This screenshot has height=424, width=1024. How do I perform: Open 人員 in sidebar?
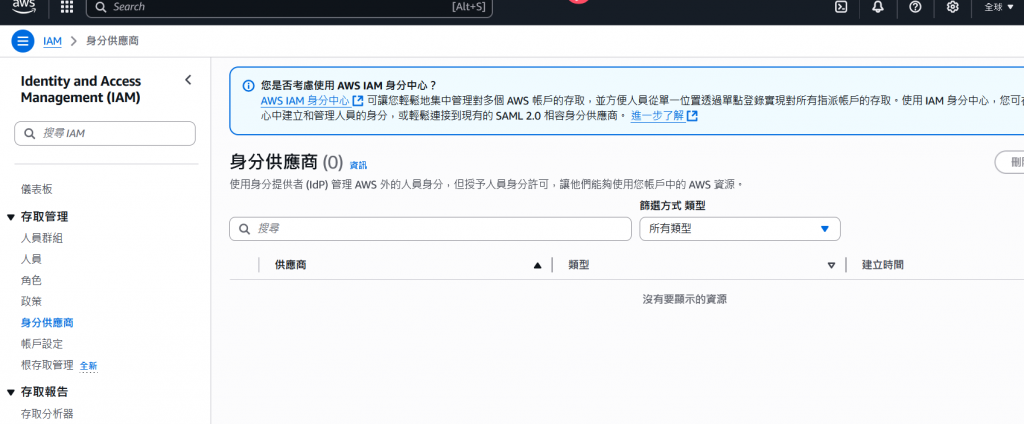tap(31, 259)
